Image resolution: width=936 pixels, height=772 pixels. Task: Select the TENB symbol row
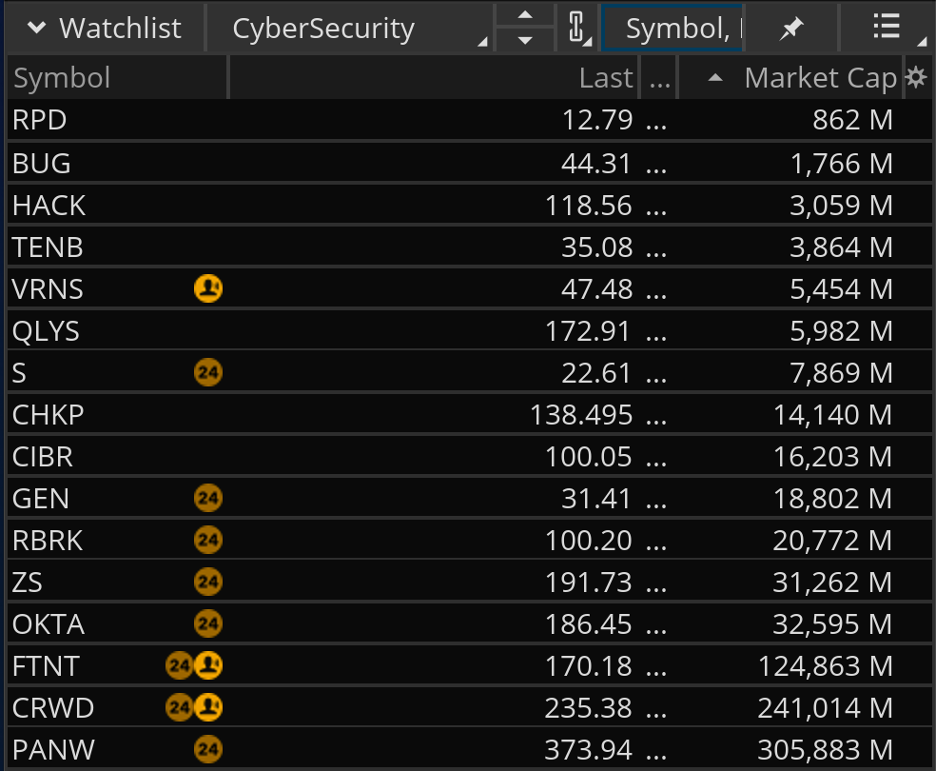469,247
